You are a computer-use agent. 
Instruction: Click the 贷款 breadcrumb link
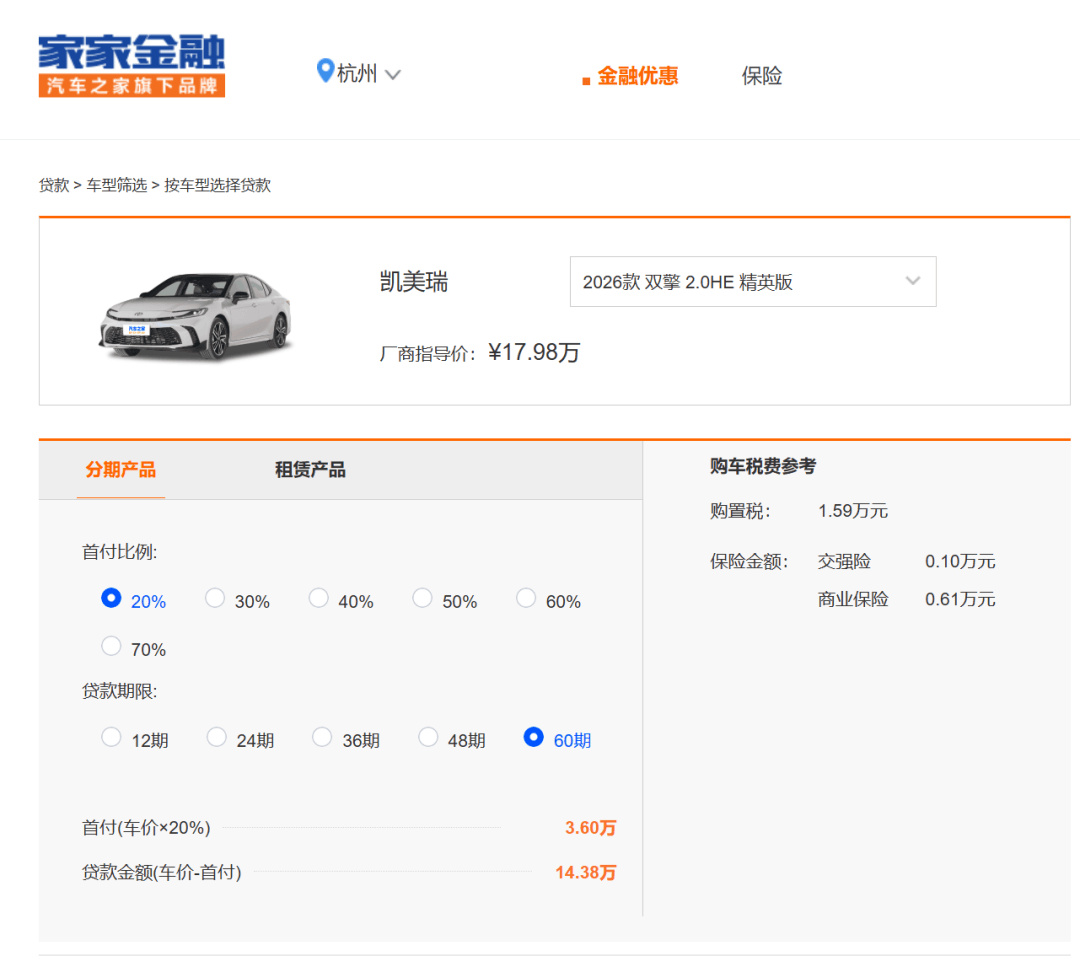[54, 185]
